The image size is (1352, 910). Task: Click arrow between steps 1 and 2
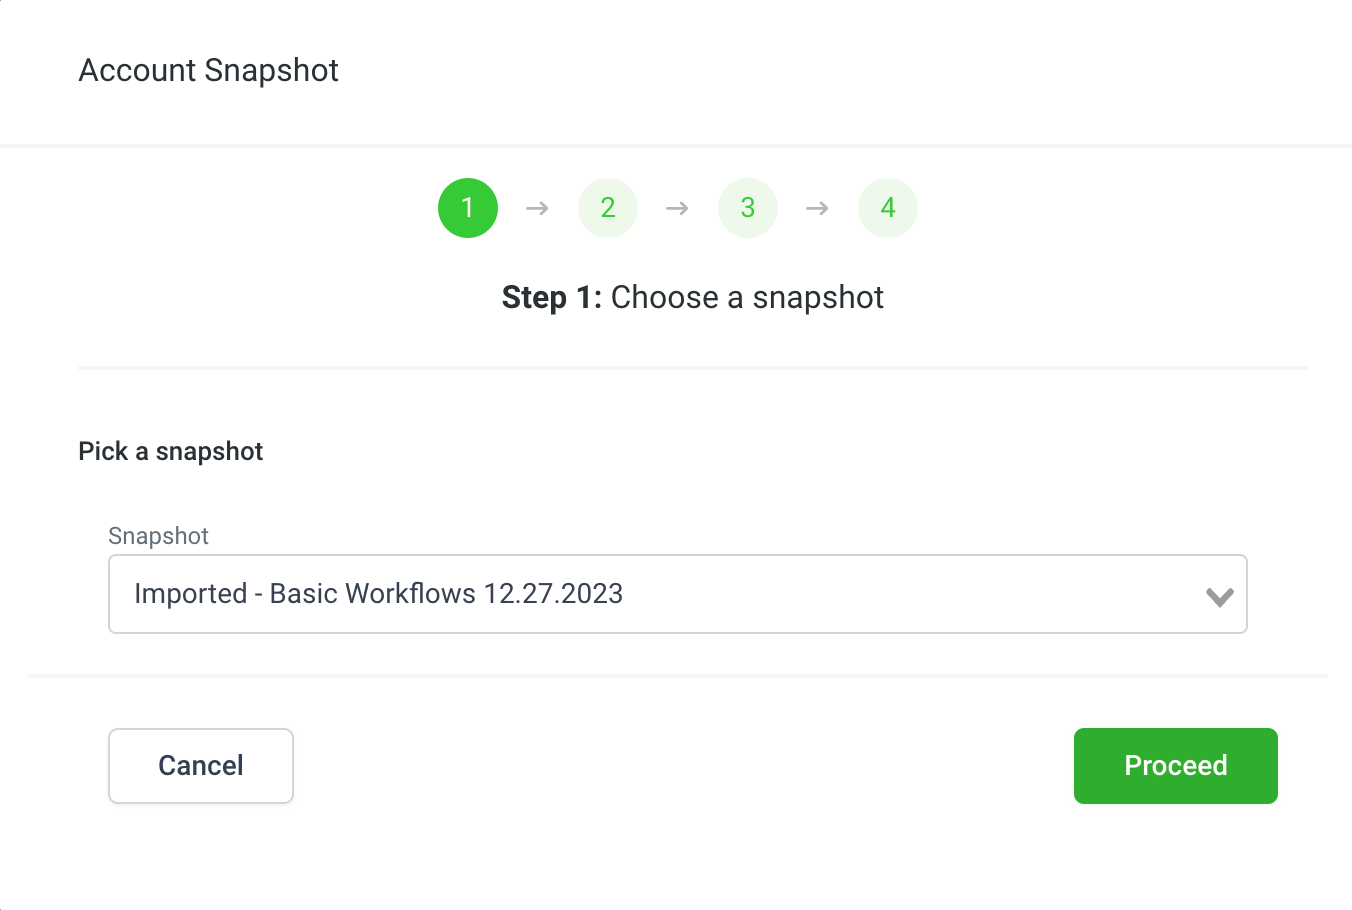(537, 208)
